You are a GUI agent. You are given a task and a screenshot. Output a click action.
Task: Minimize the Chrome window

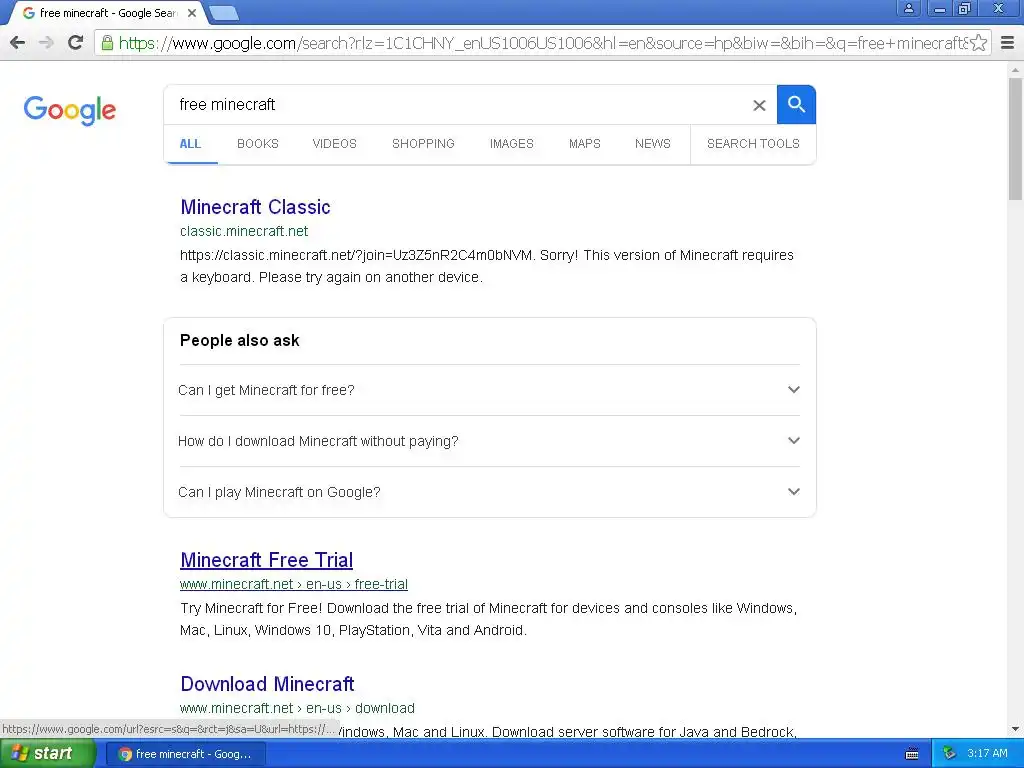click(x=939, y=8)
